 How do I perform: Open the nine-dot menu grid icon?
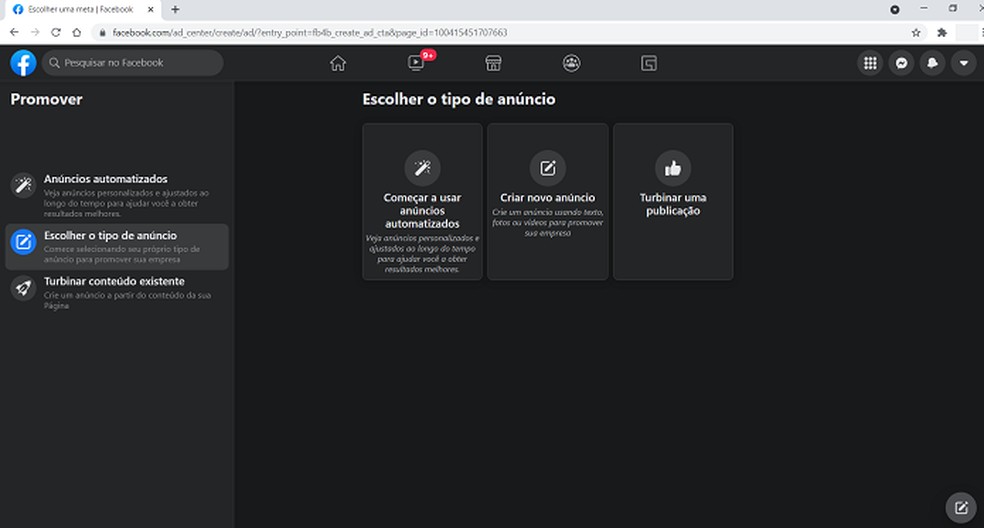point(870,63)
